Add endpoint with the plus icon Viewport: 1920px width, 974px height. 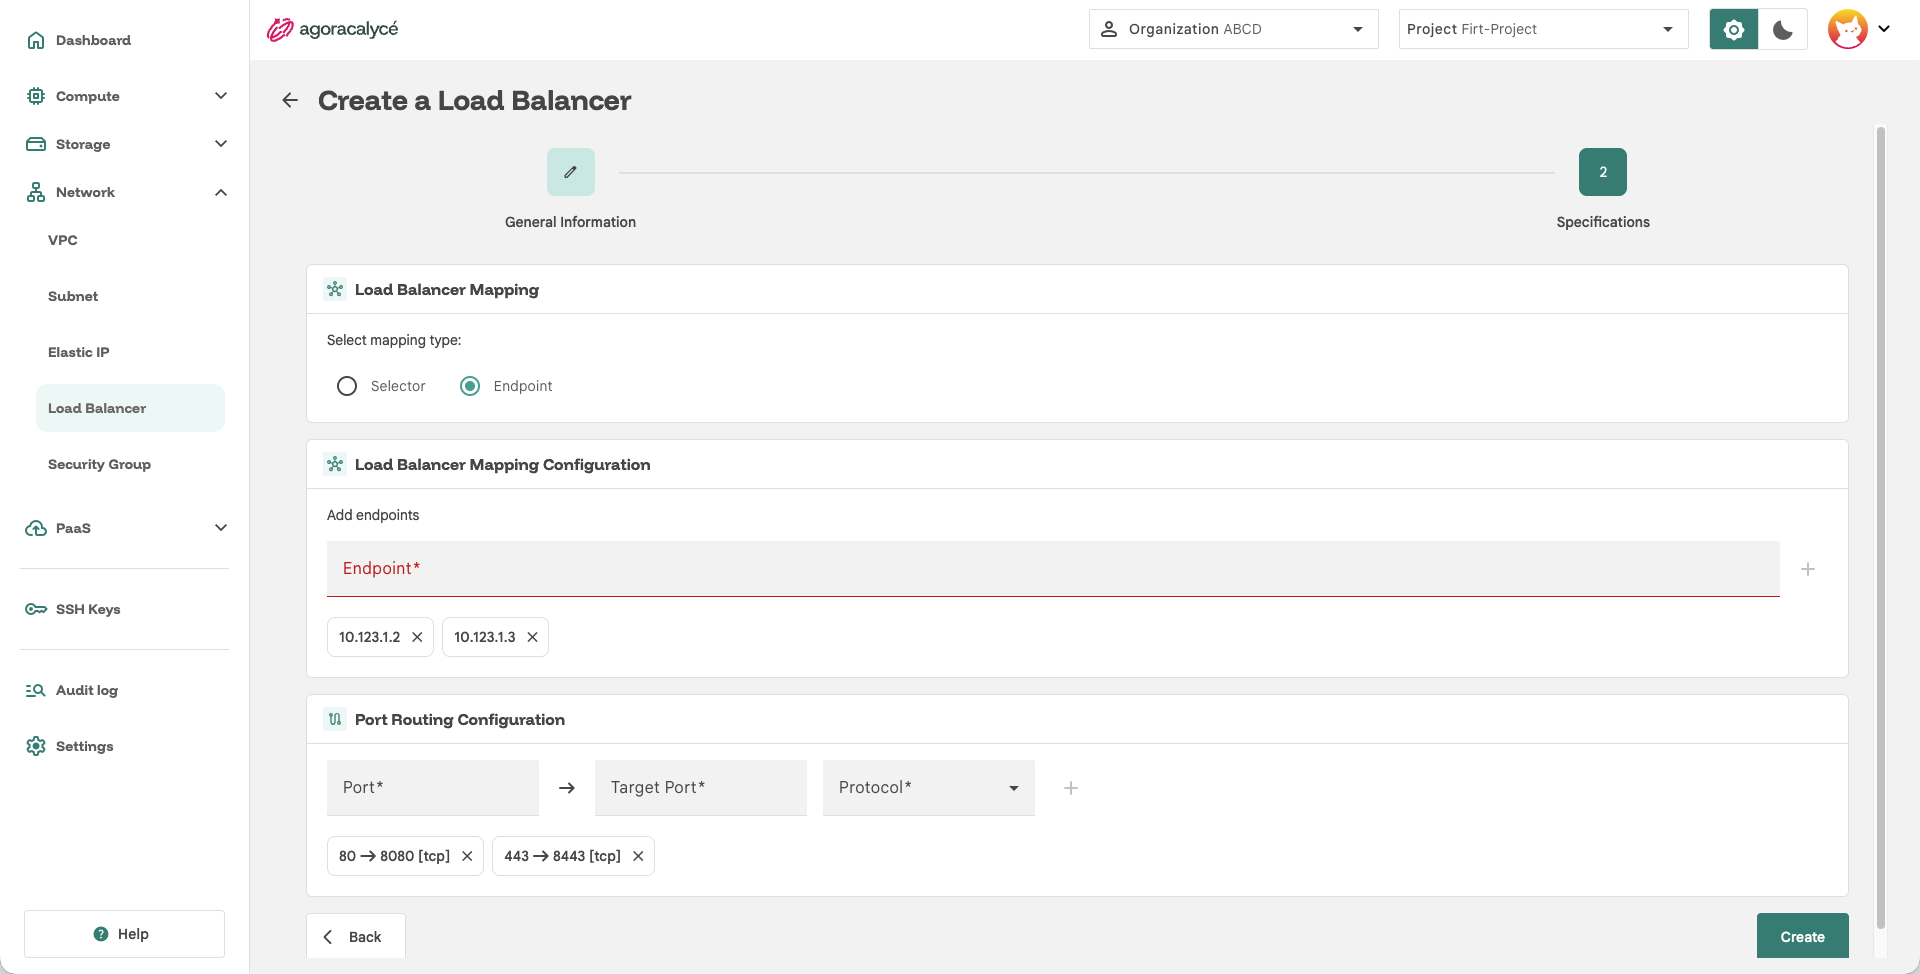coord(1808,569)
